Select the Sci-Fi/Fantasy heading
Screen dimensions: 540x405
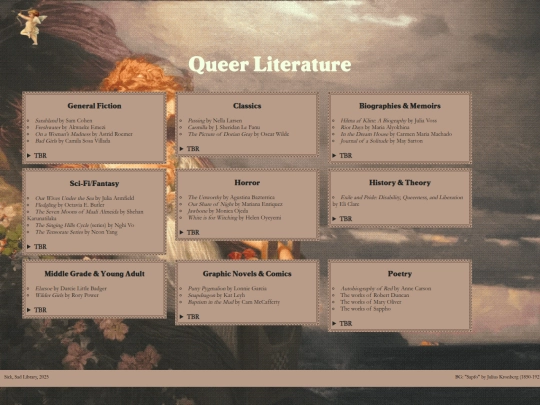coord(94,183)
